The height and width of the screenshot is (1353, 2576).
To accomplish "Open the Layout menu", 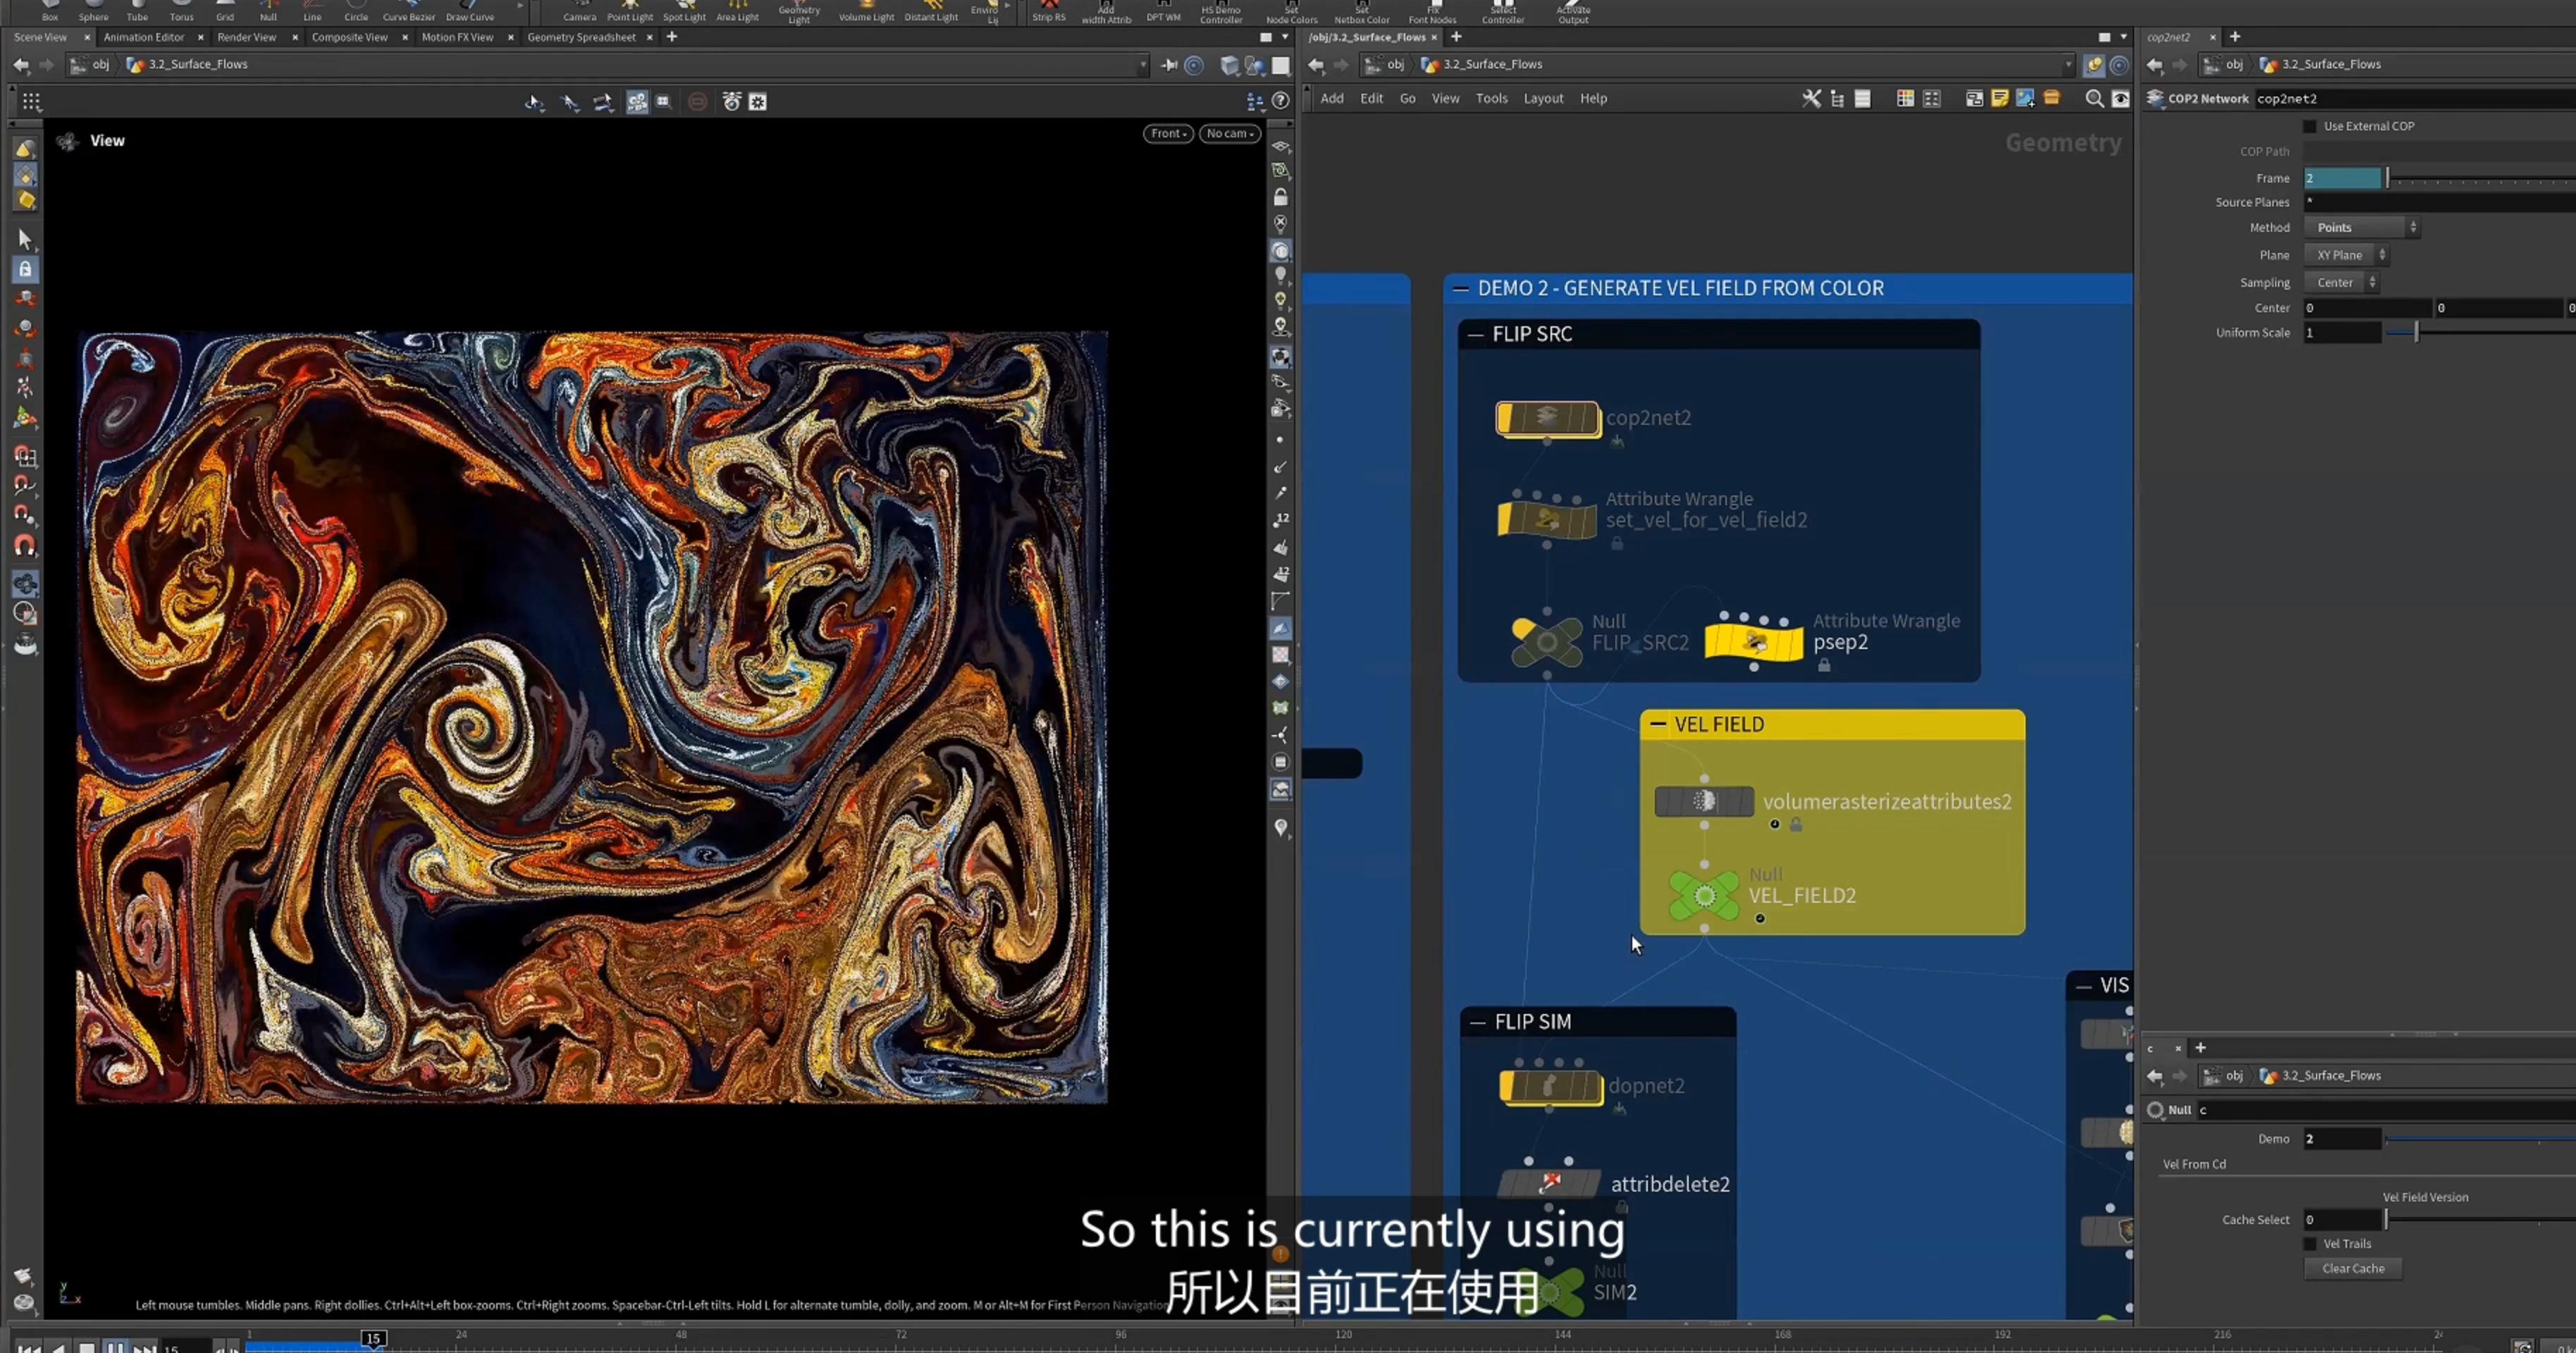I will (x=1542, y=98).
